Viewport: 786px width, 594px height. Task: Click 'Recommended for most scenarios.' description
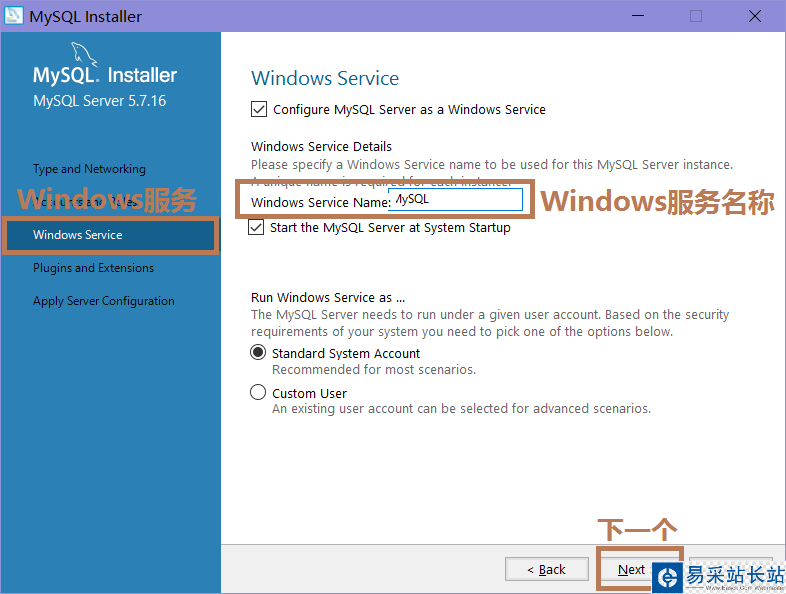click(x=374, y=369)
